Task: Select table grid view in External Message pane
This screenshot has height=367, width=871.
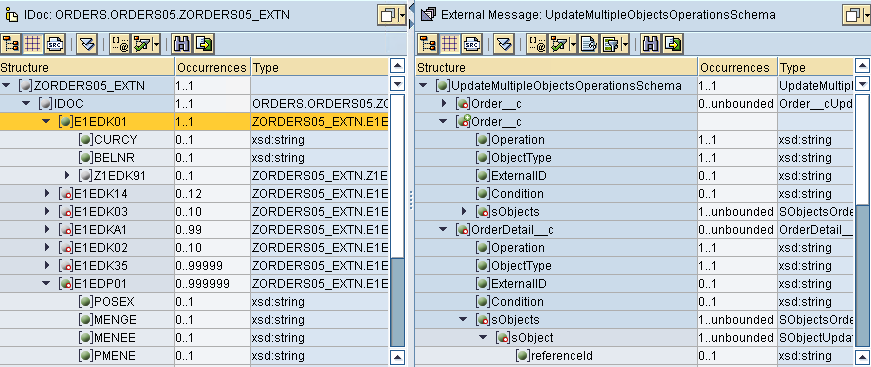Action: click(x=449, y=44)
